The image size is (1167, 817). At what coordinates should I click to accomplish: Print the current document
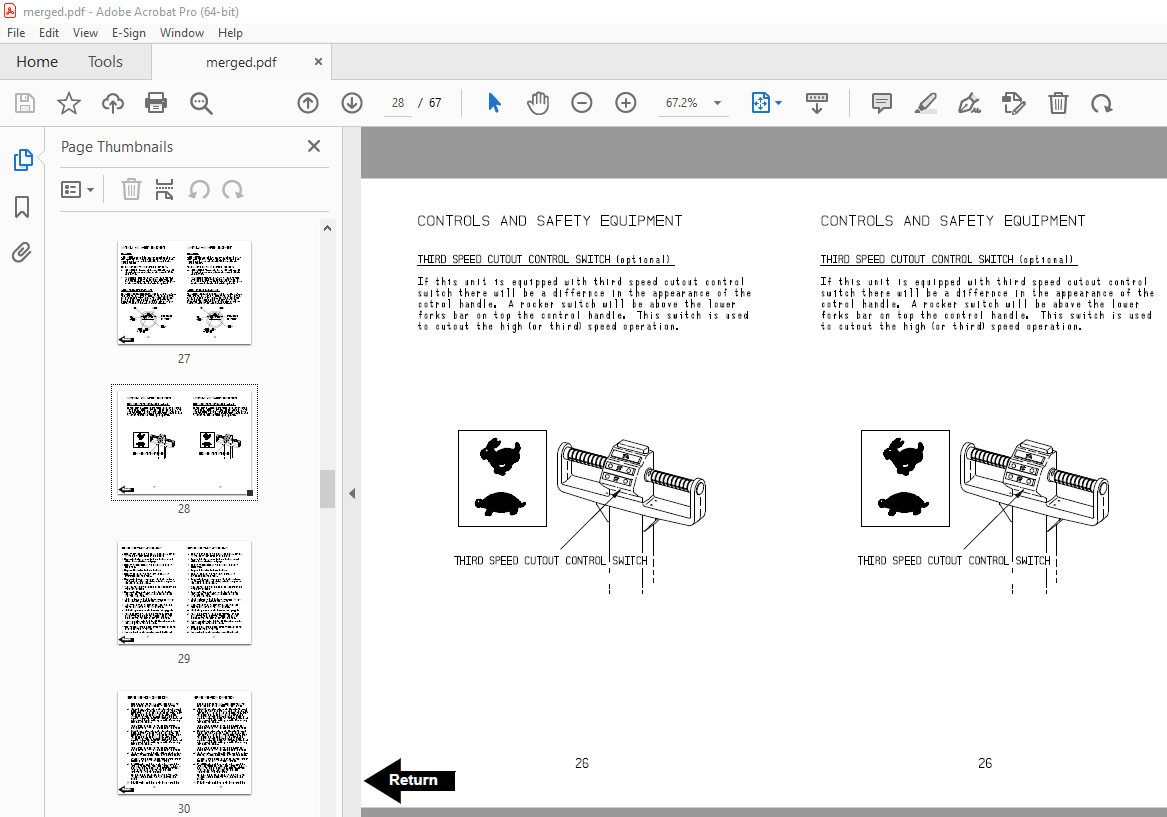[156, 102]
